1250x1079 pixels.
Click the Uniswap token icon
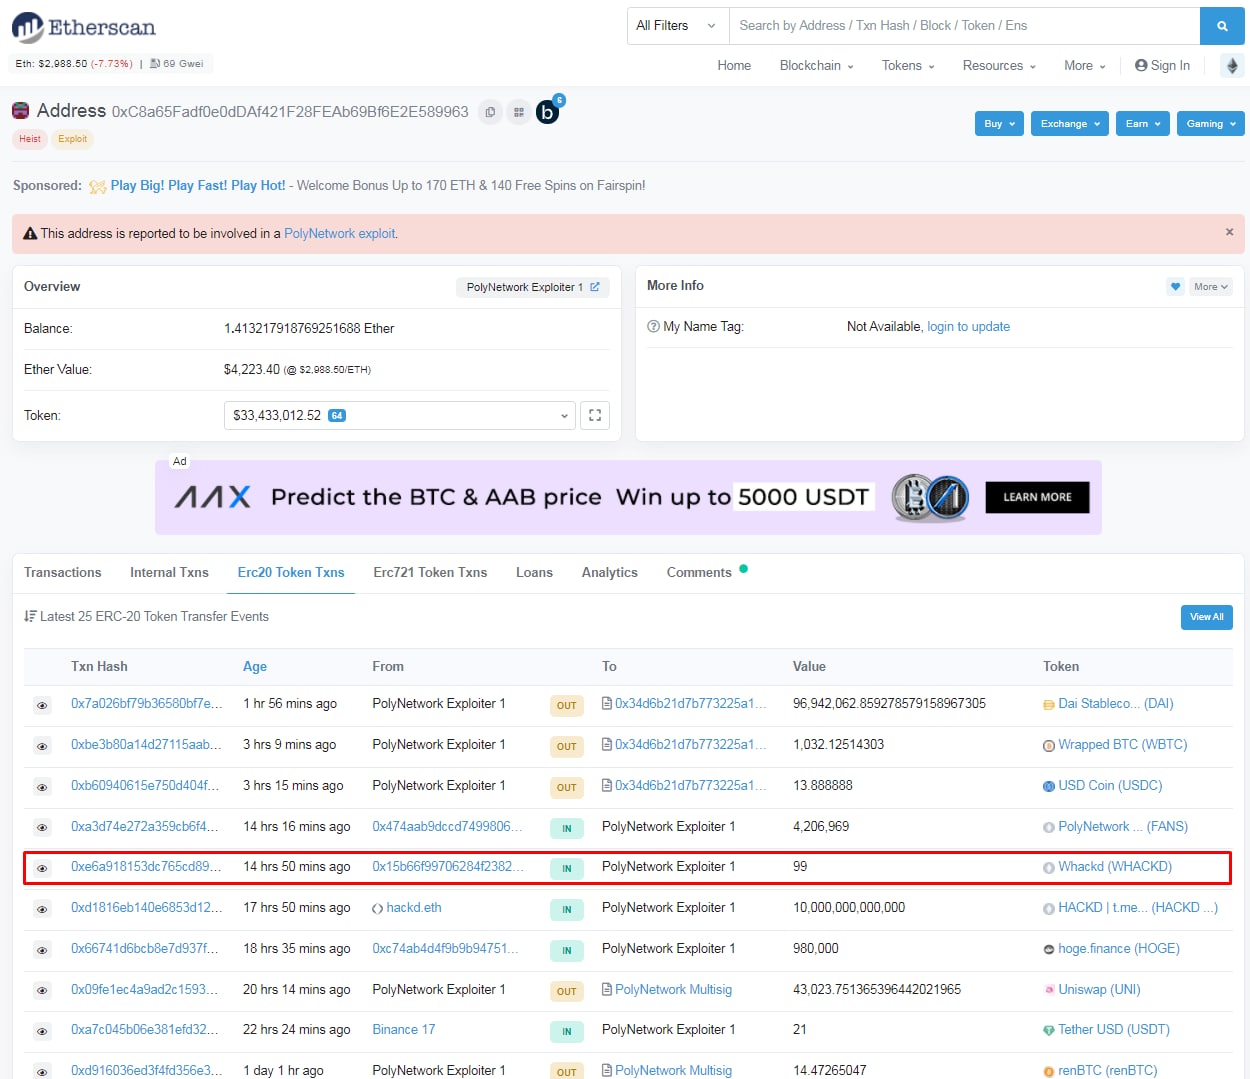[x=1049, y=990]
